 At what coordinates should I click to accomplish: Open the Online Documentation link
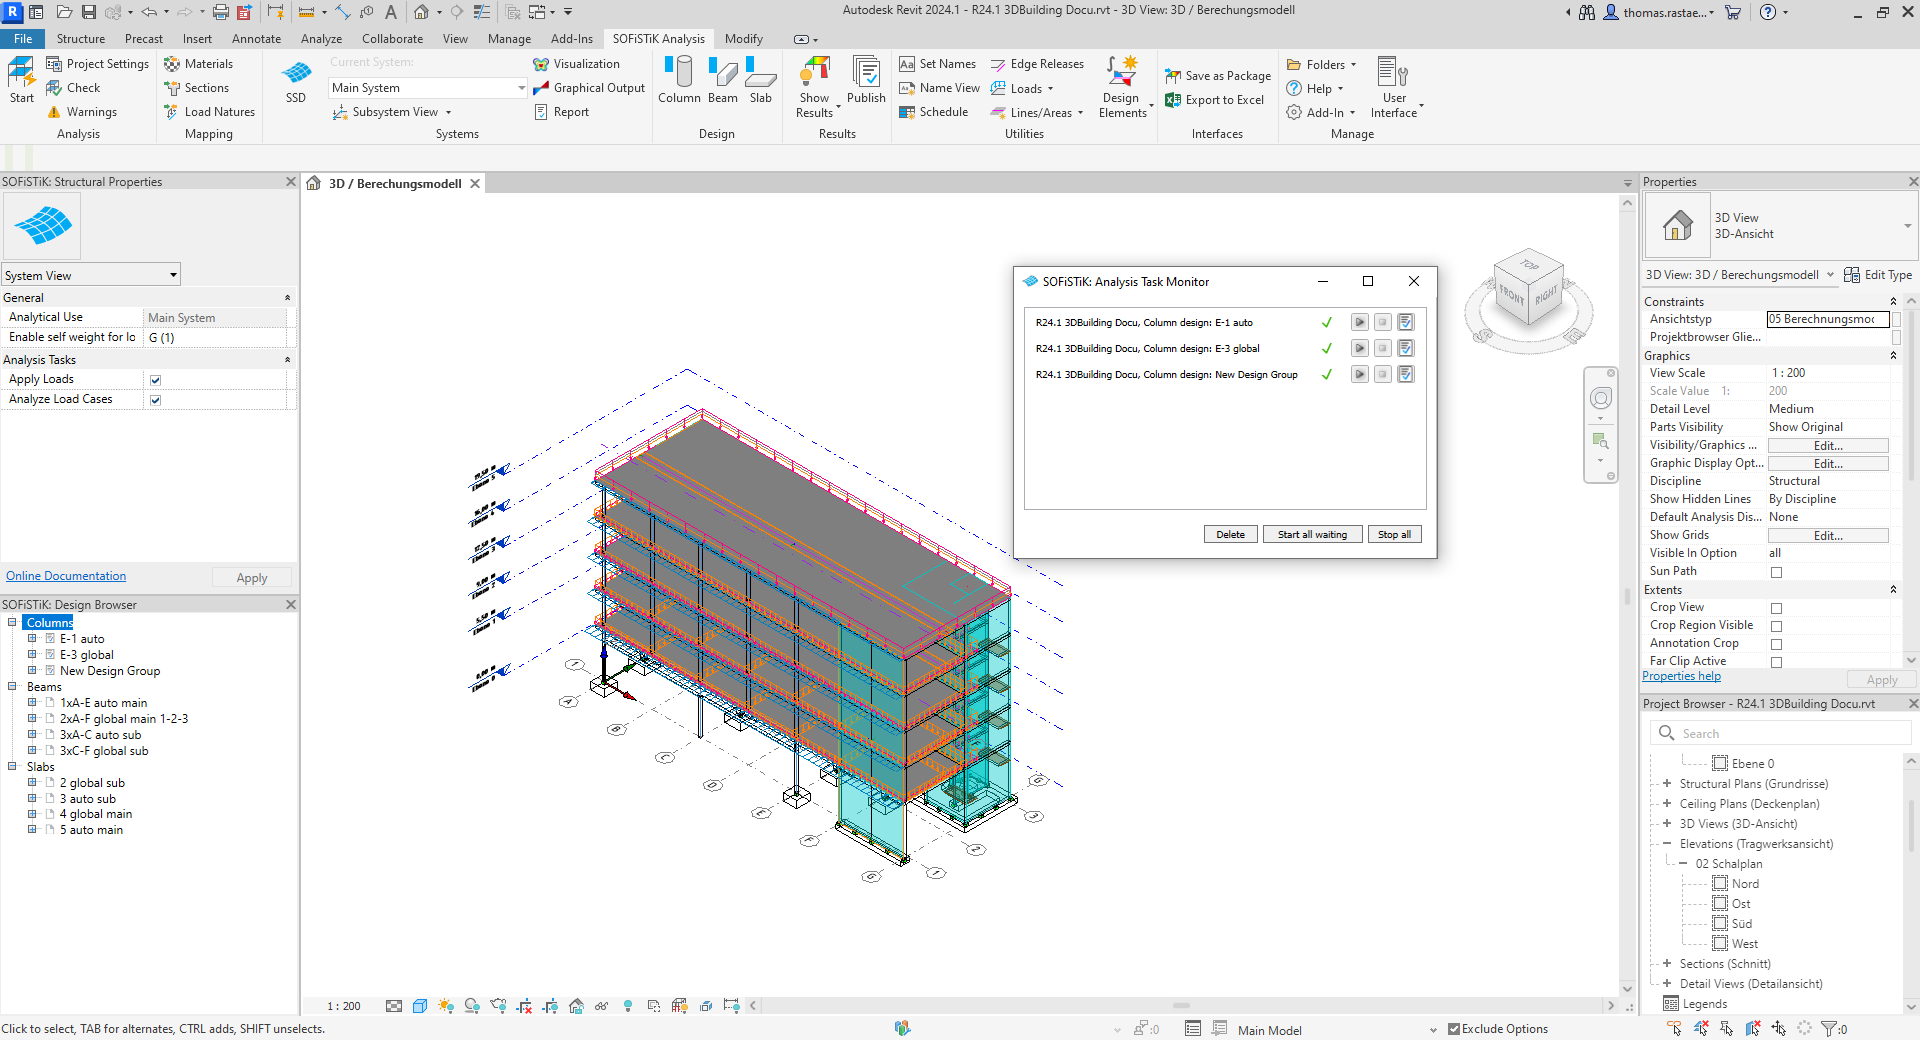(66, 576)
